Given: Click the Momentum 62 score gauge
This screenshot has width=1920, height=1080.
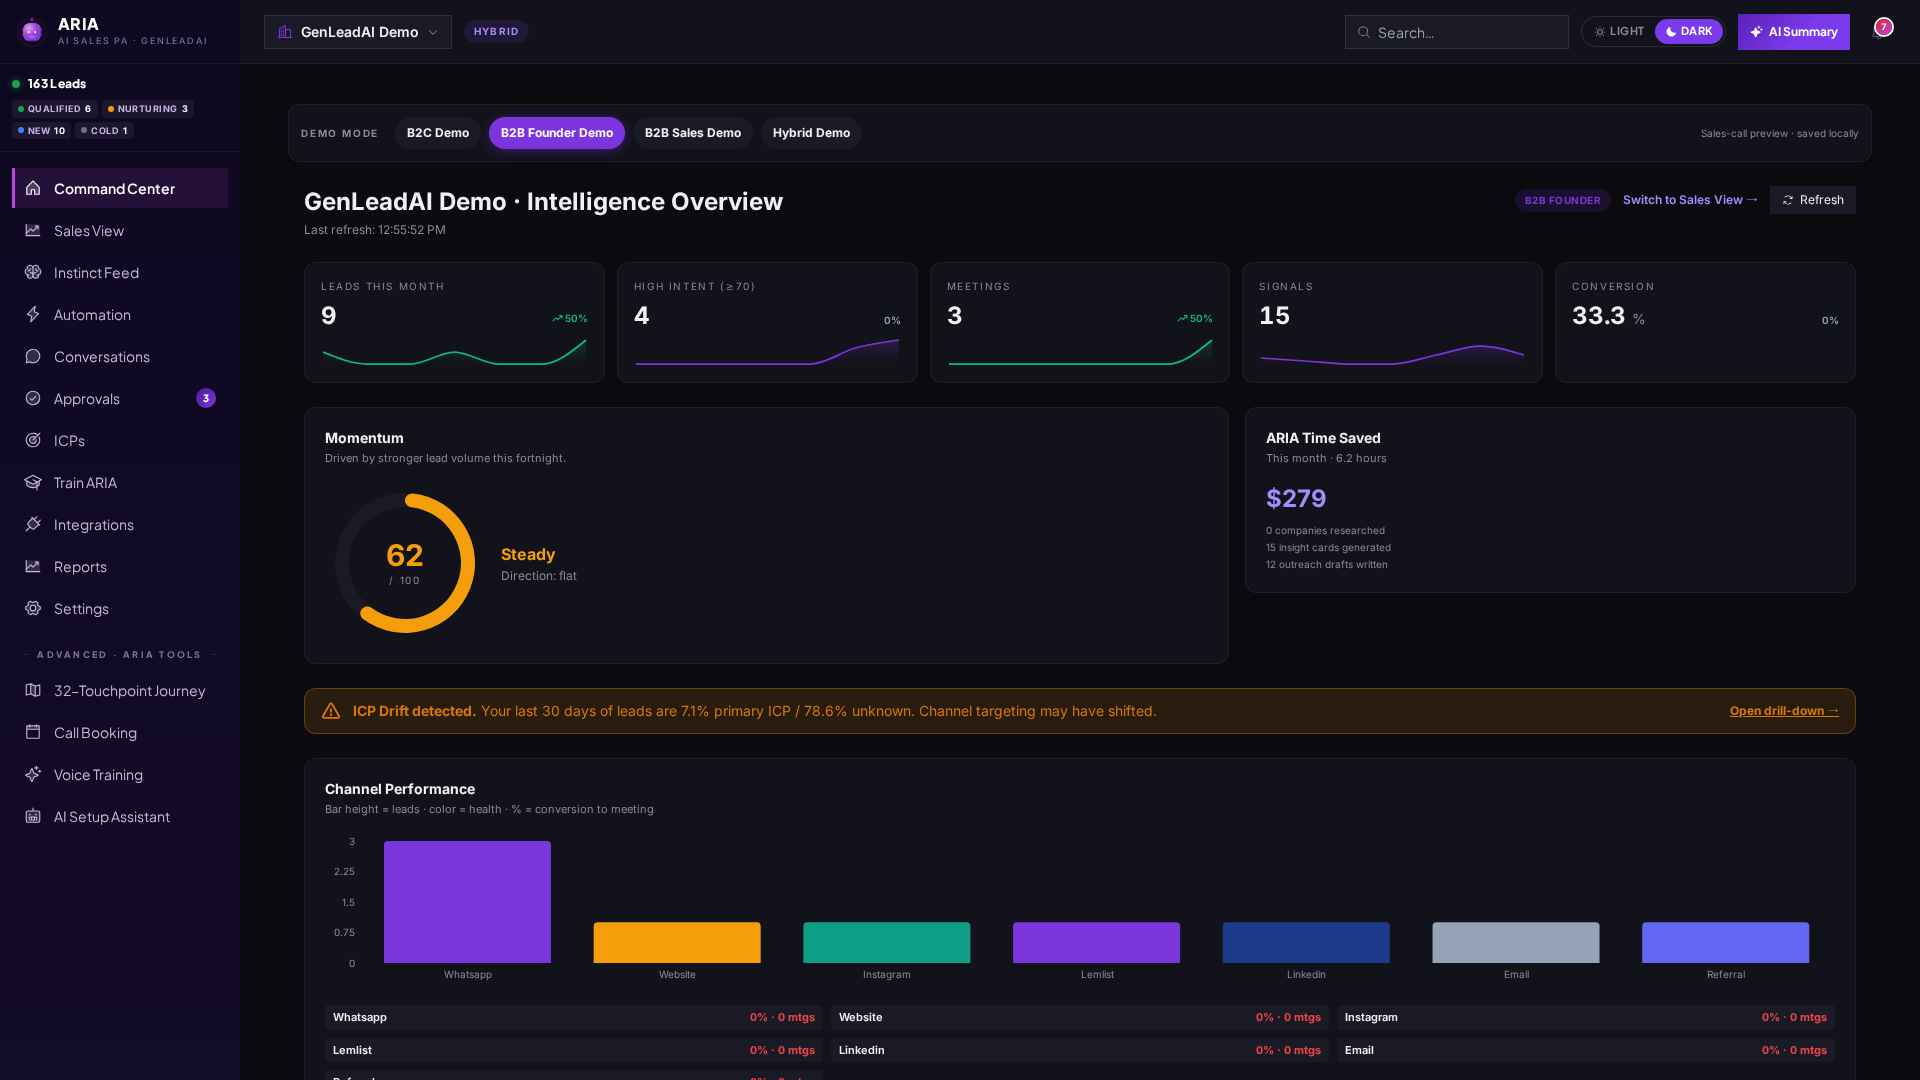Looking at the screenshot, I should pos(405,563).
